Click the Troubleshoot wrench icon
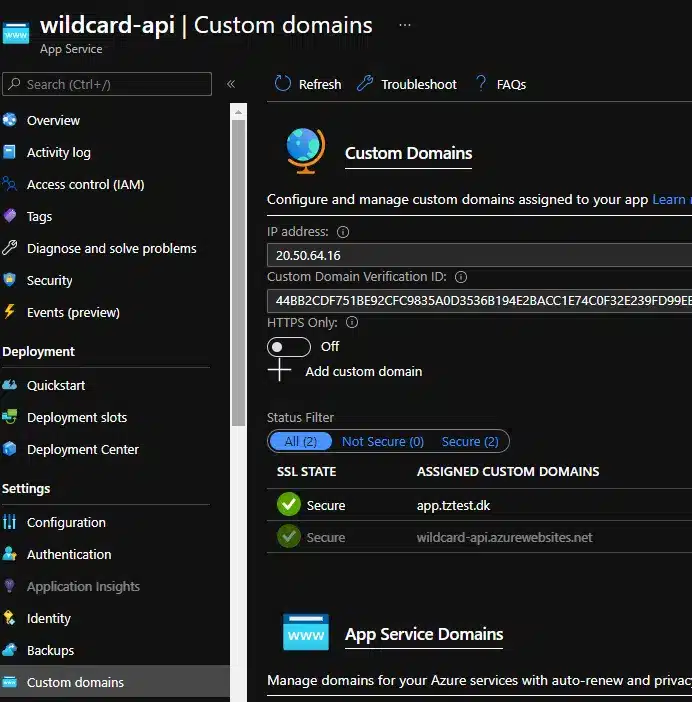Viewport: 692px width, 702px height. click(x=365, y=83)
